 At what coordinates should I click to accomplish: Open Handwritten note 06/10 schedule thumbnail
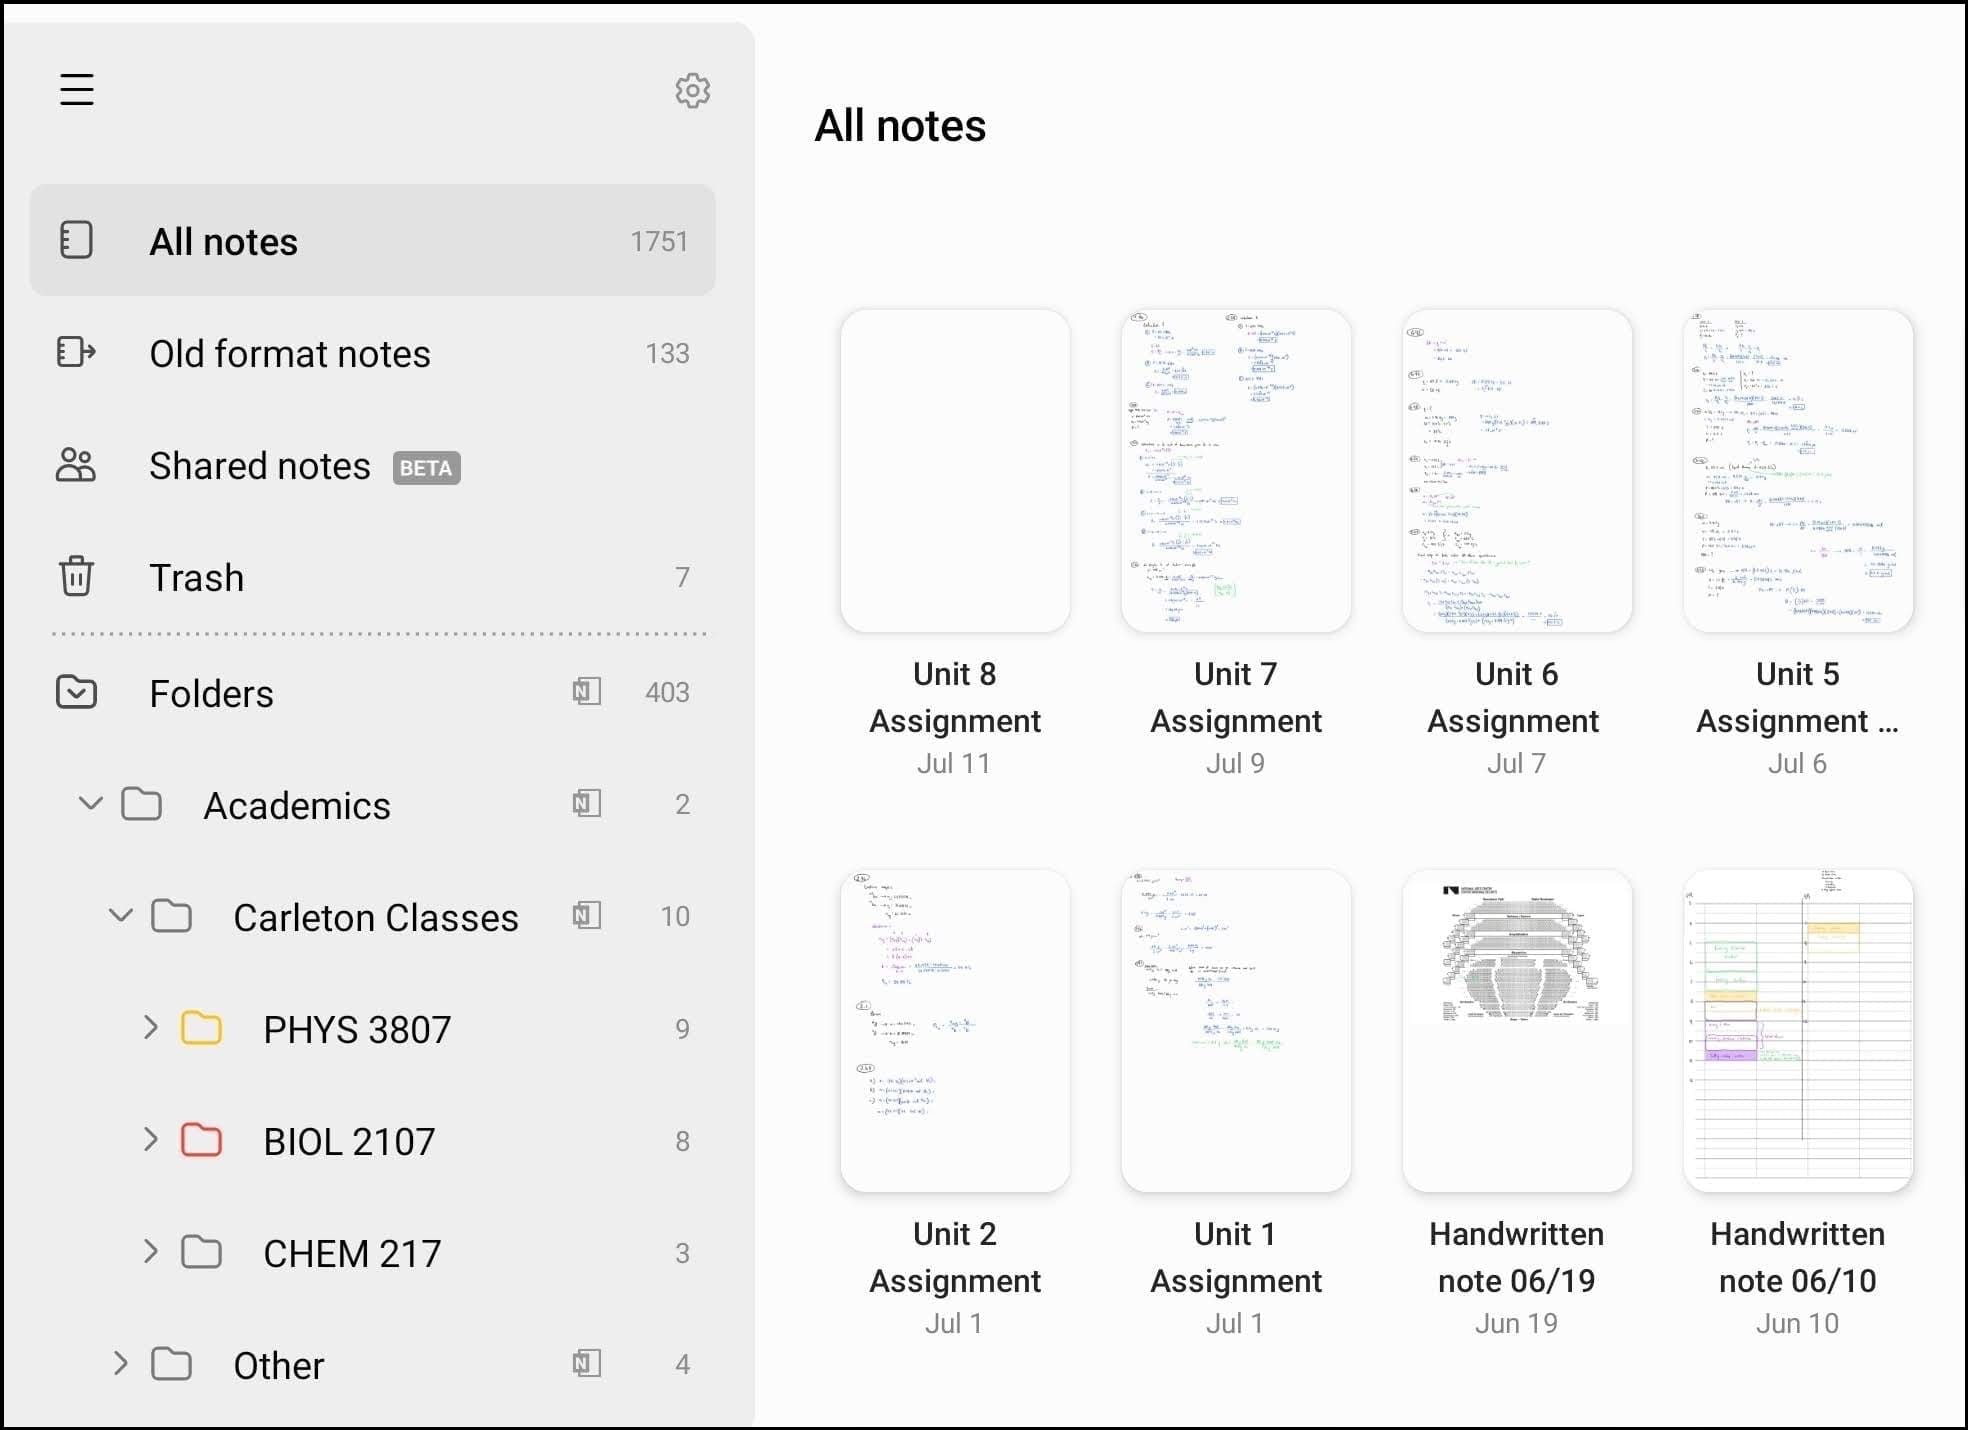pos(1797,1031)
